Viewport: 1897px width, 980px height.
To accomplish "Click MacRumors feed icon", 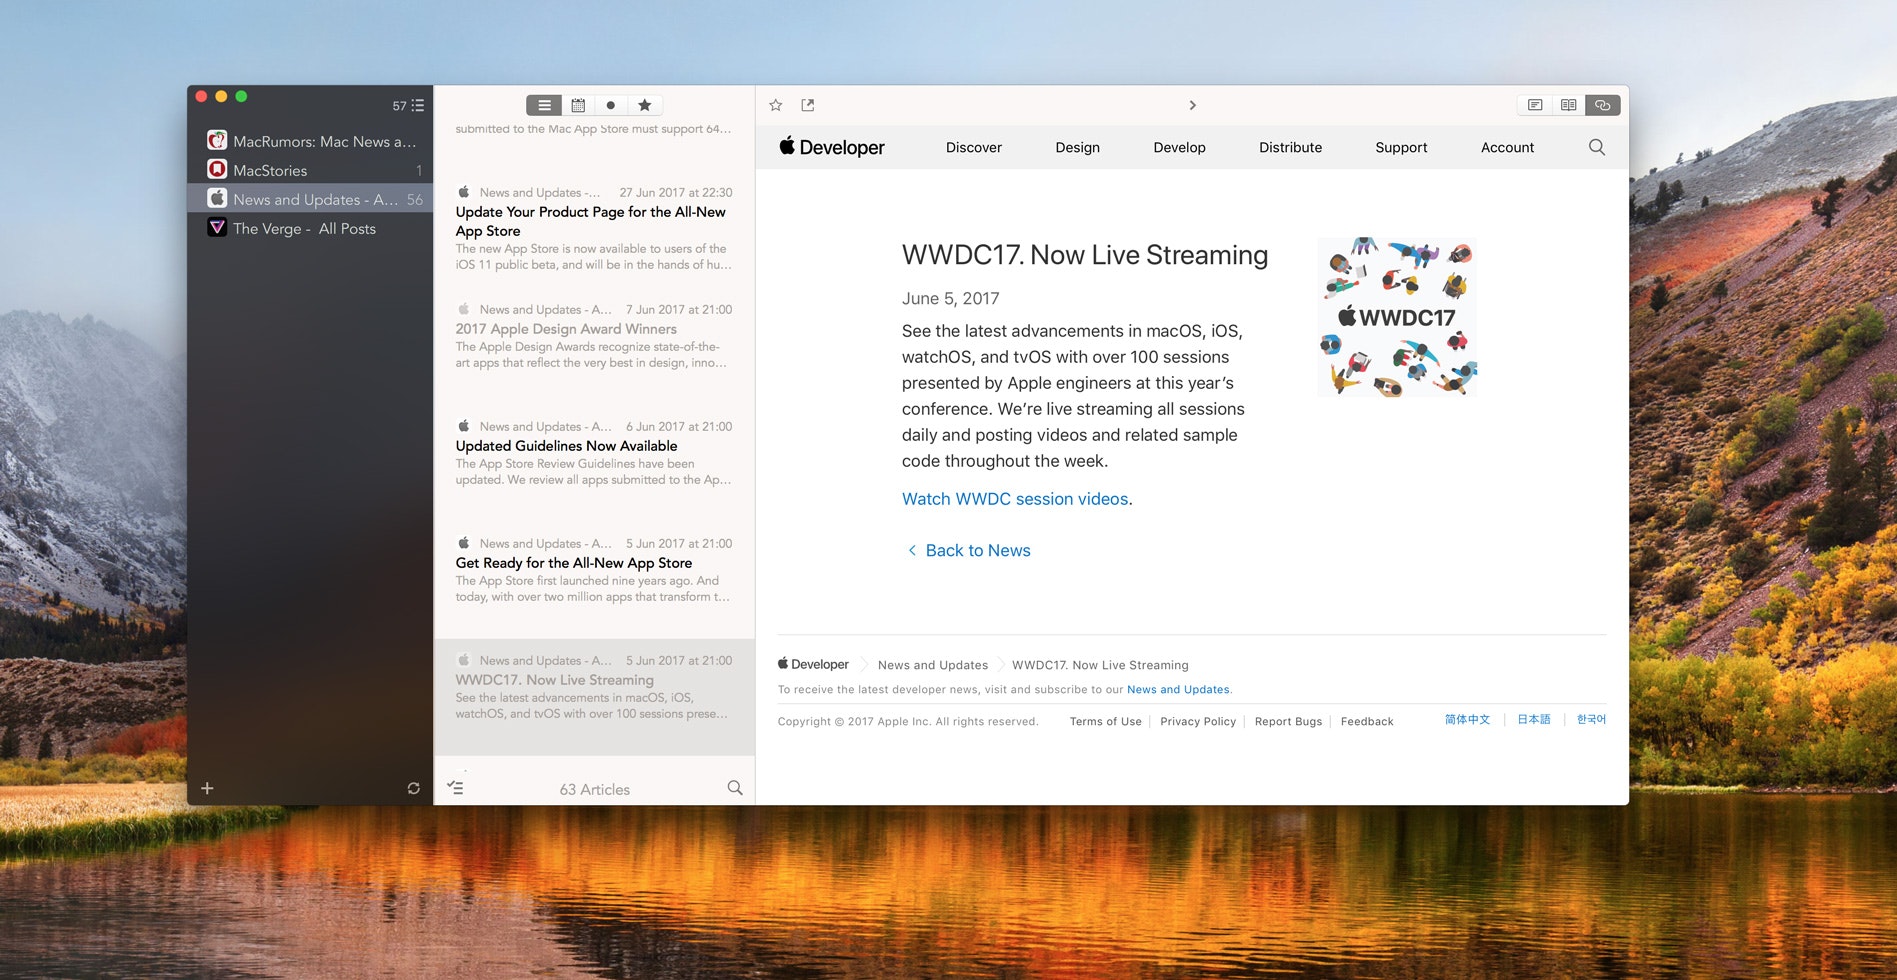I will [x=217, y=140].
